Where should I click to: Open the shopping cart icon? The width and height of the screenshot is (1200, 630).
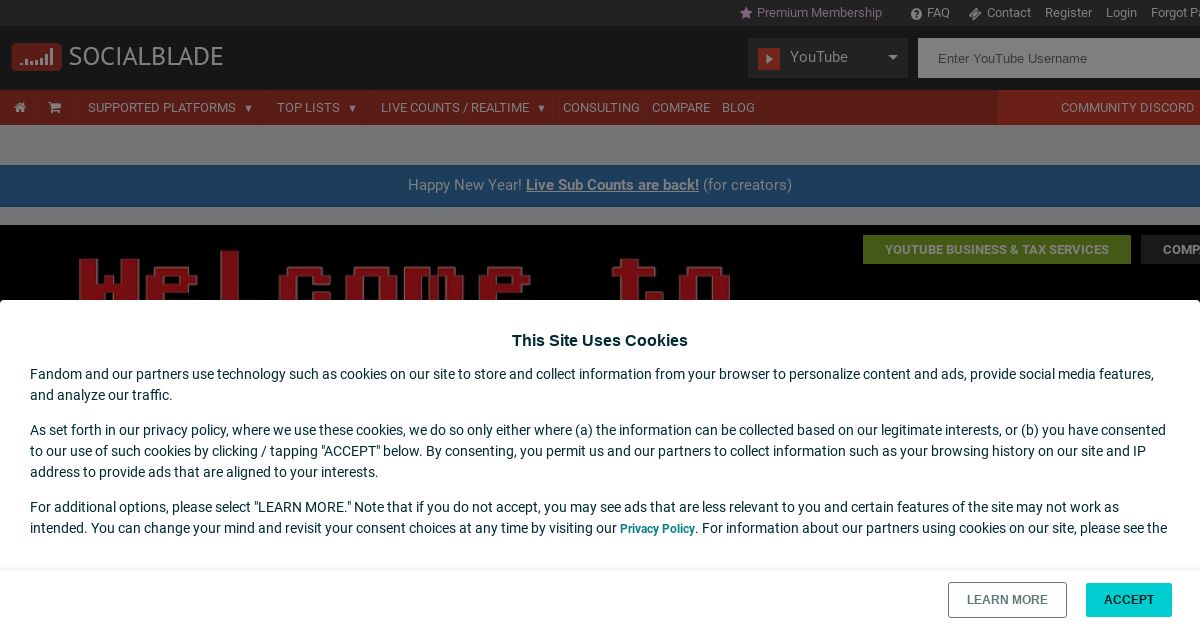[55, 108]
